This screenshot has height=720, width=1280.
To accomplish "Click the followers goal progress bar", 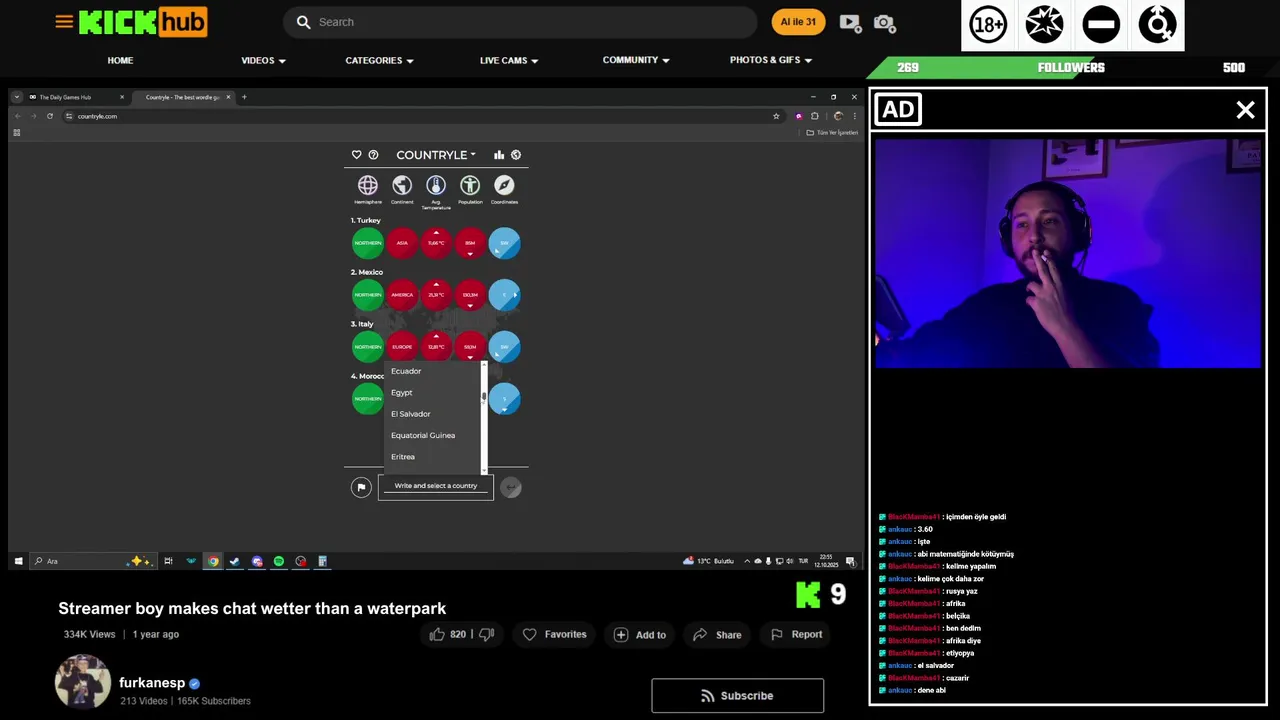I will 1070,67.
